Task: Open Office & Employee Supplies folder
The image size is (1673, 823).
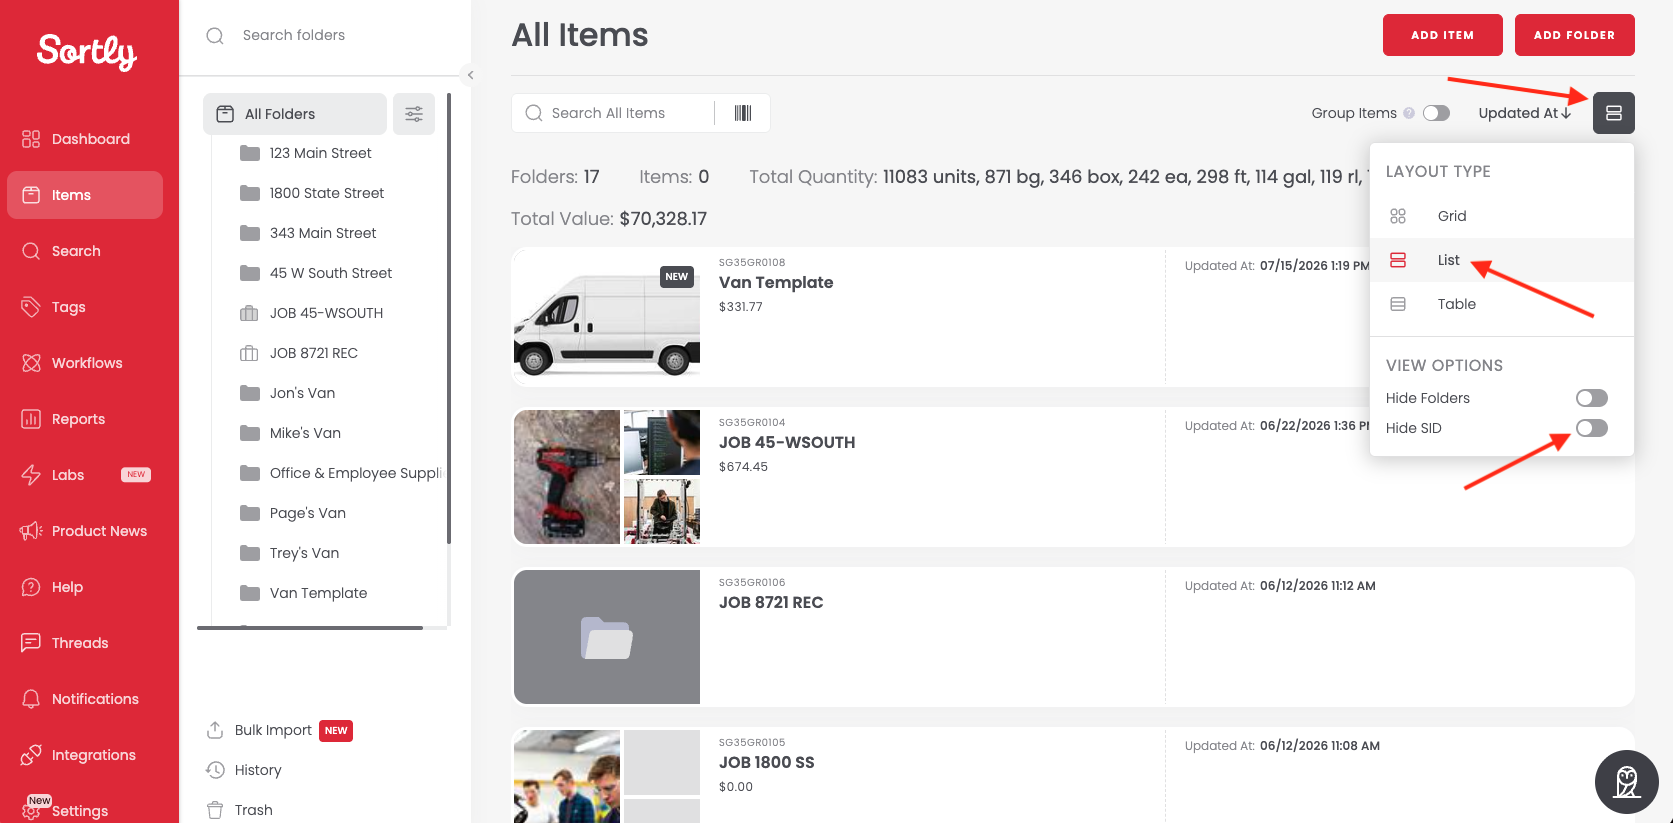Action: click(340, 473)
